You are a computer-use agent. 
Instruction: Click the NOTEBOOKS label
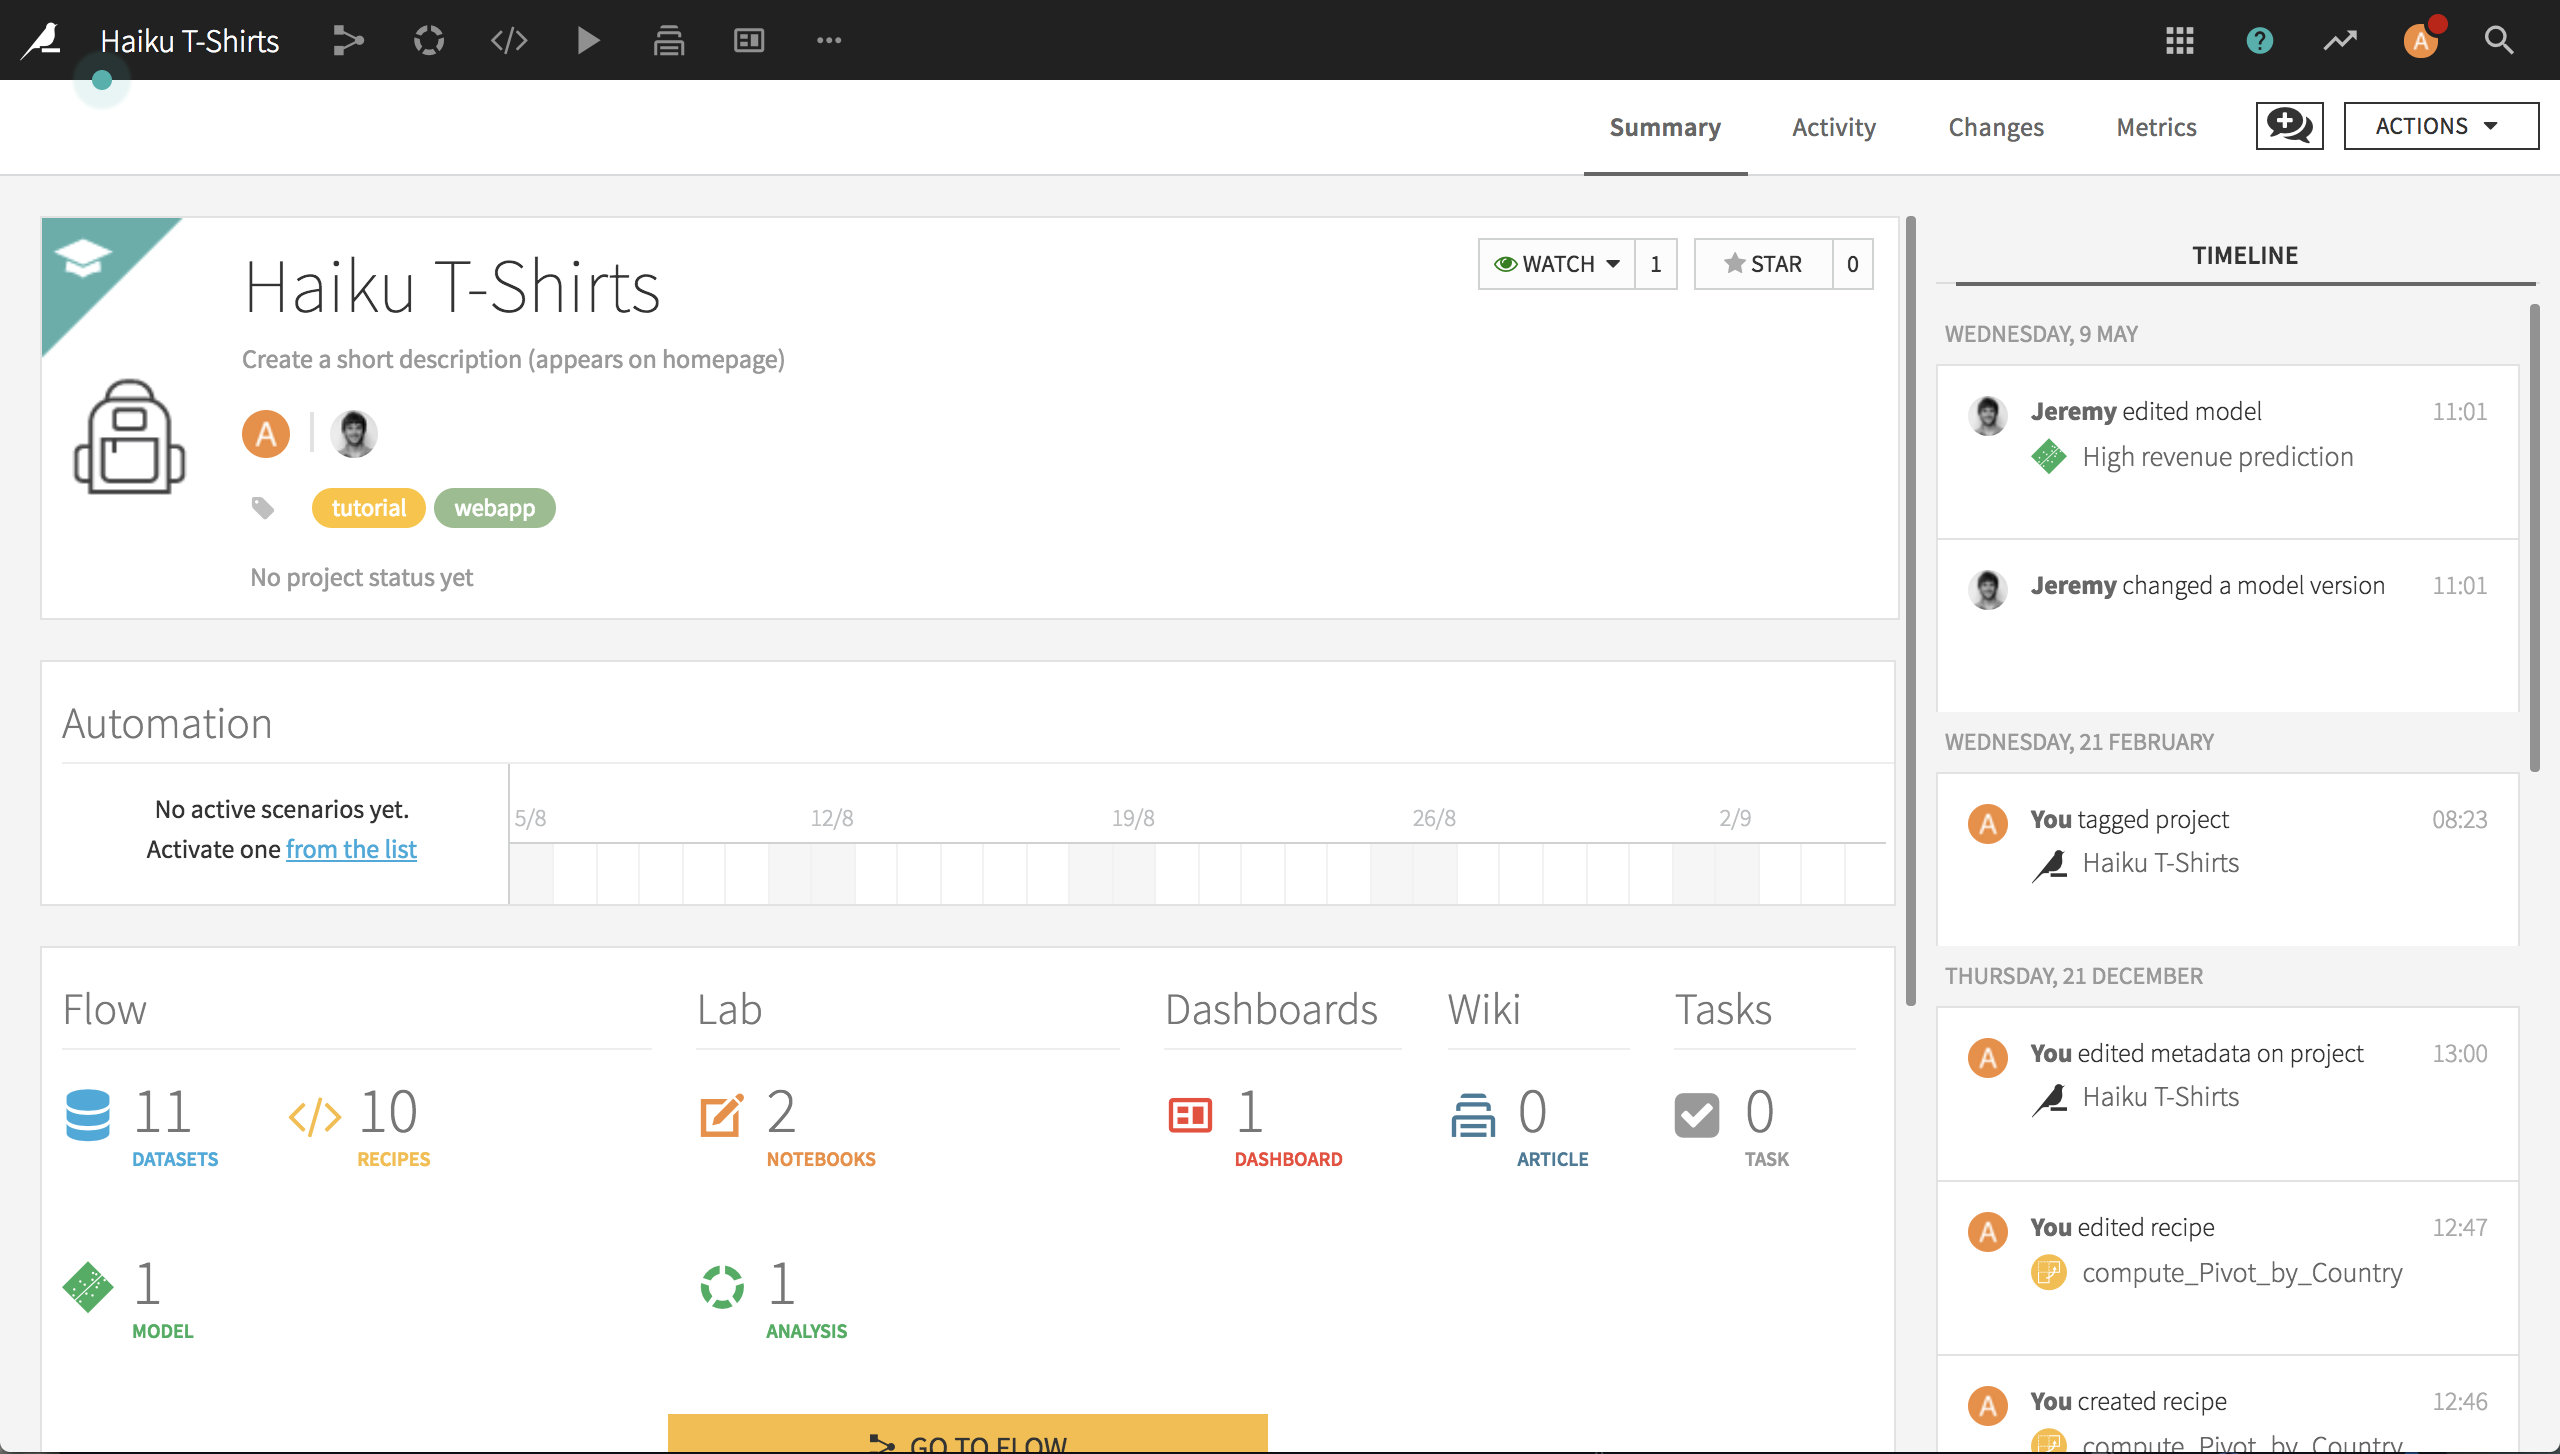[x=821, y=1159]
